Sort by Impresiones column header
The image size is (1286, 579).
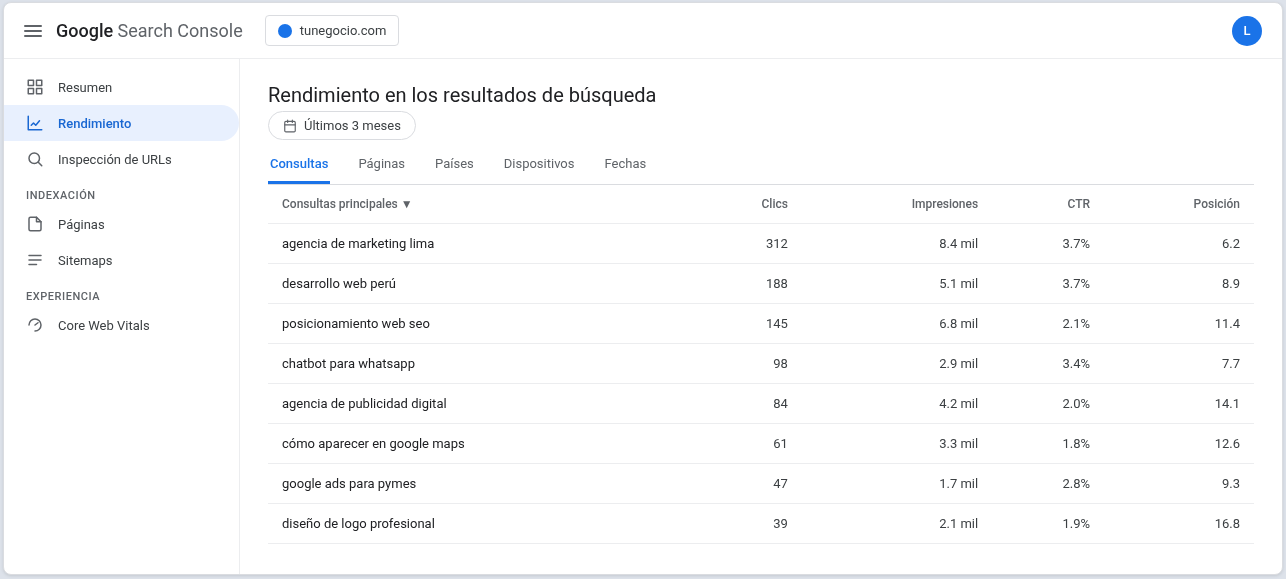click(x=944, y=204)
